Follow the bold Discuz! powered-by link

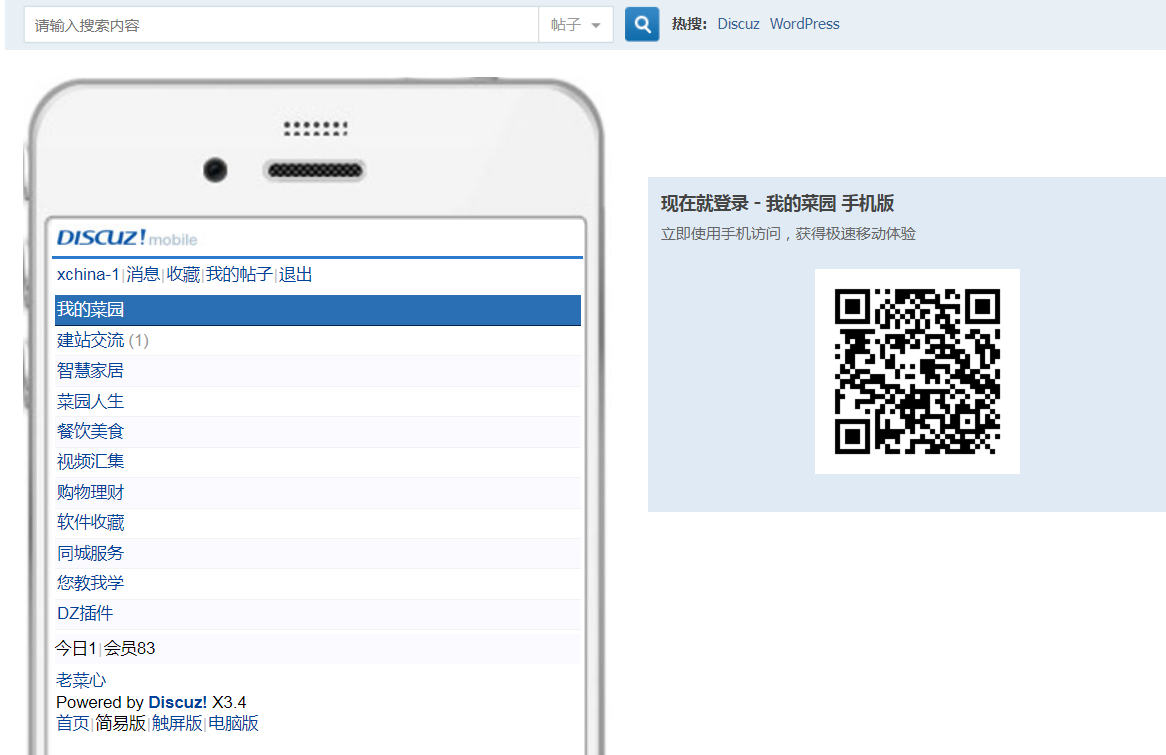178,702
